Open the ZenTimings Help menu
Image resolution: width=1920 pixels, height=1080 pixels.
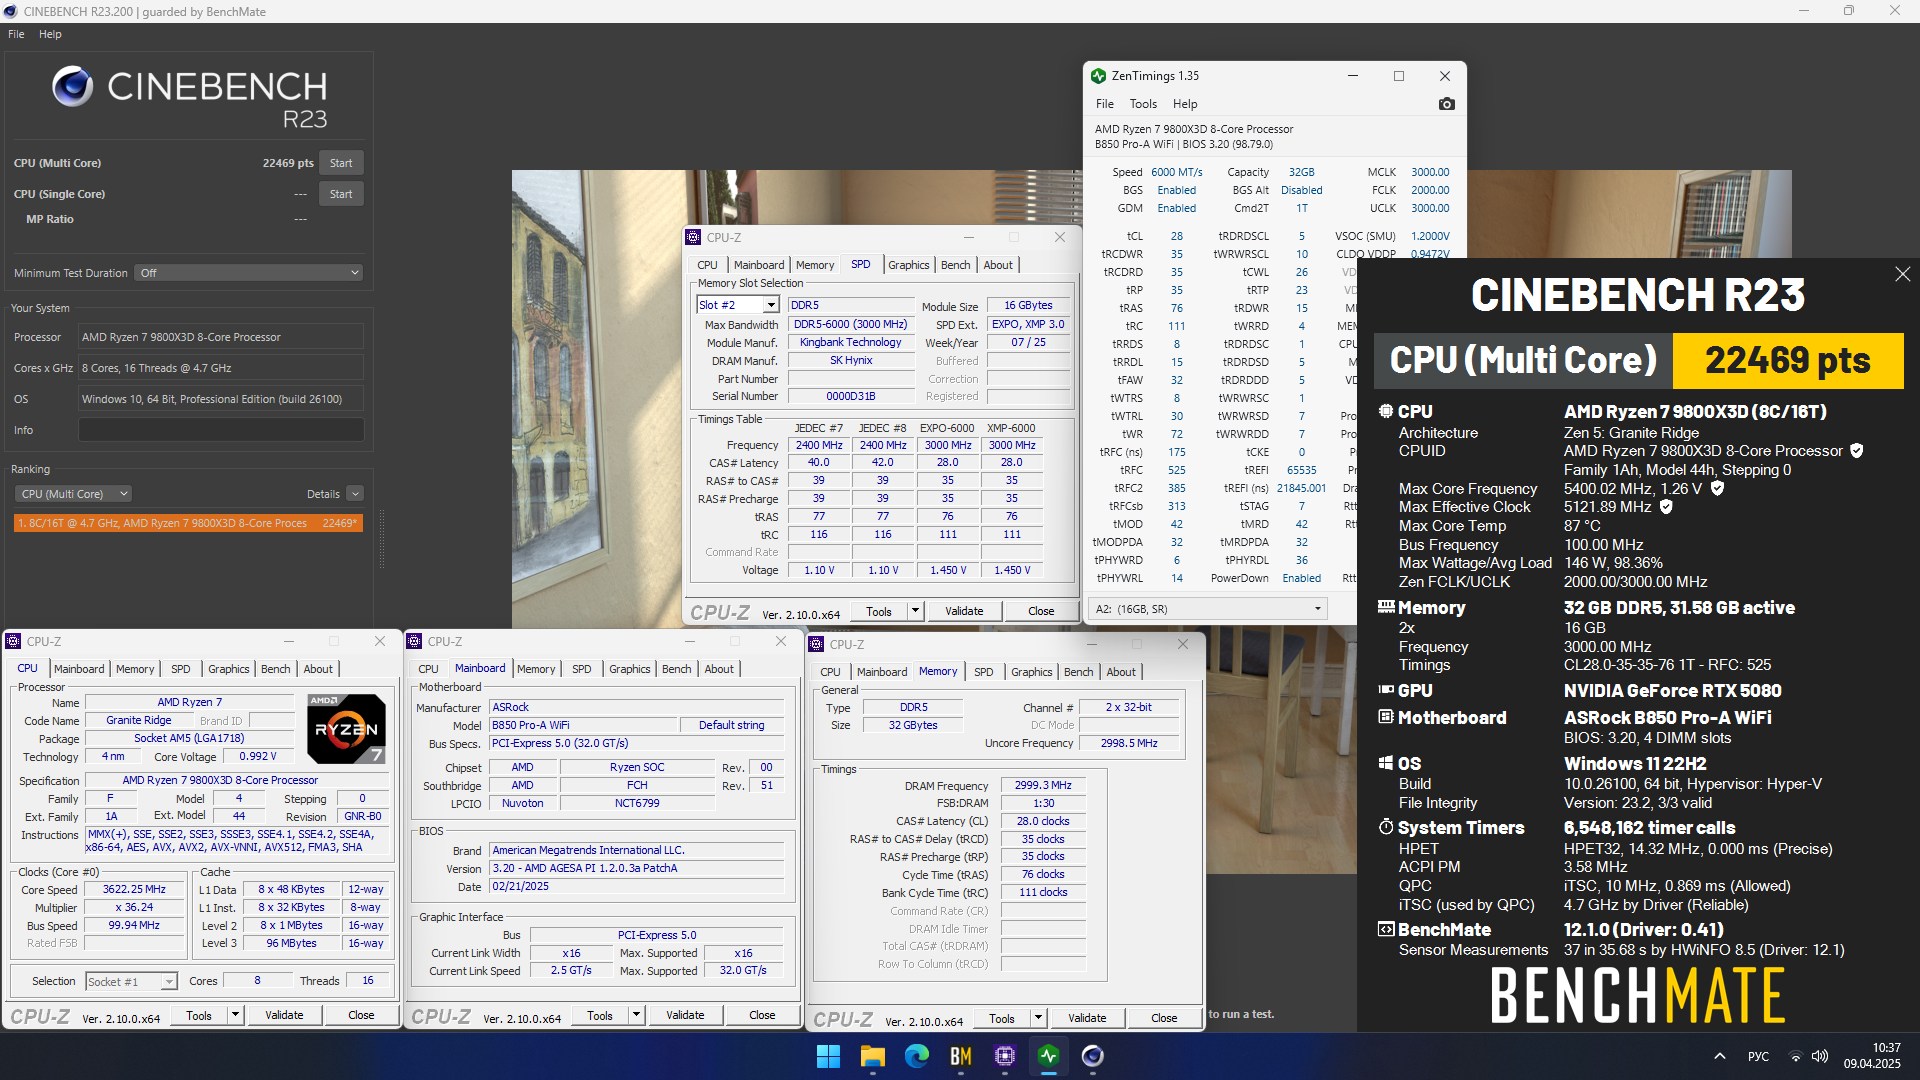[x=1185, y=104]
